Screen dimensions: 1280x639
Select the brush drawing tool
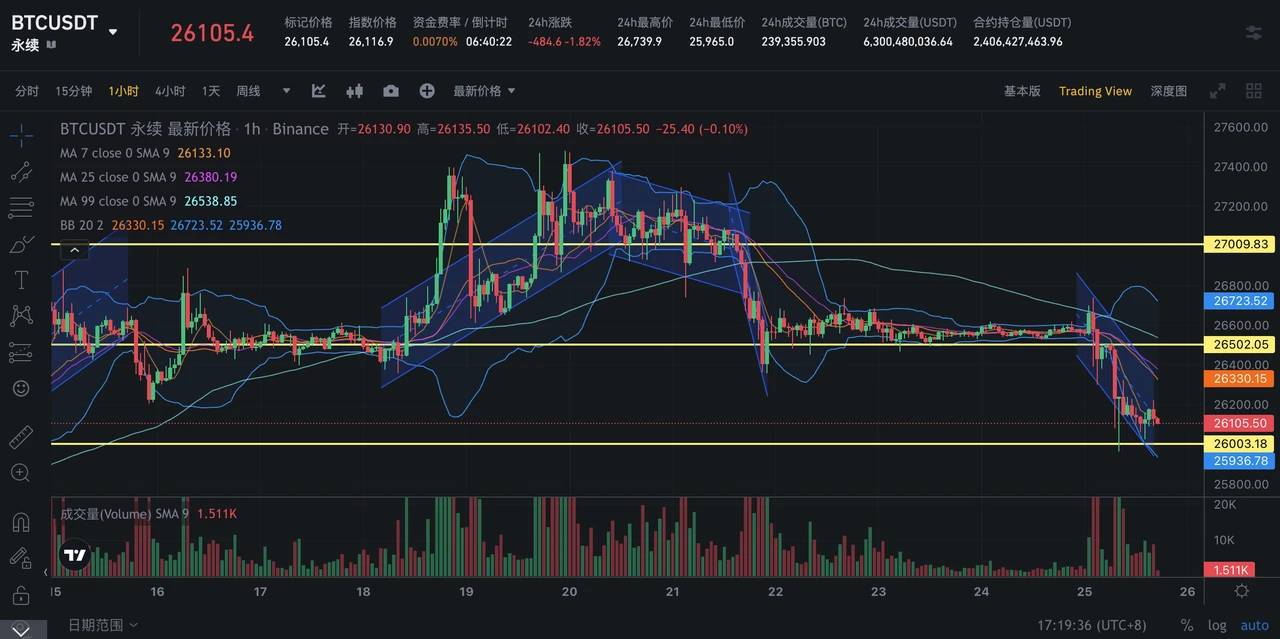point(21,244)
